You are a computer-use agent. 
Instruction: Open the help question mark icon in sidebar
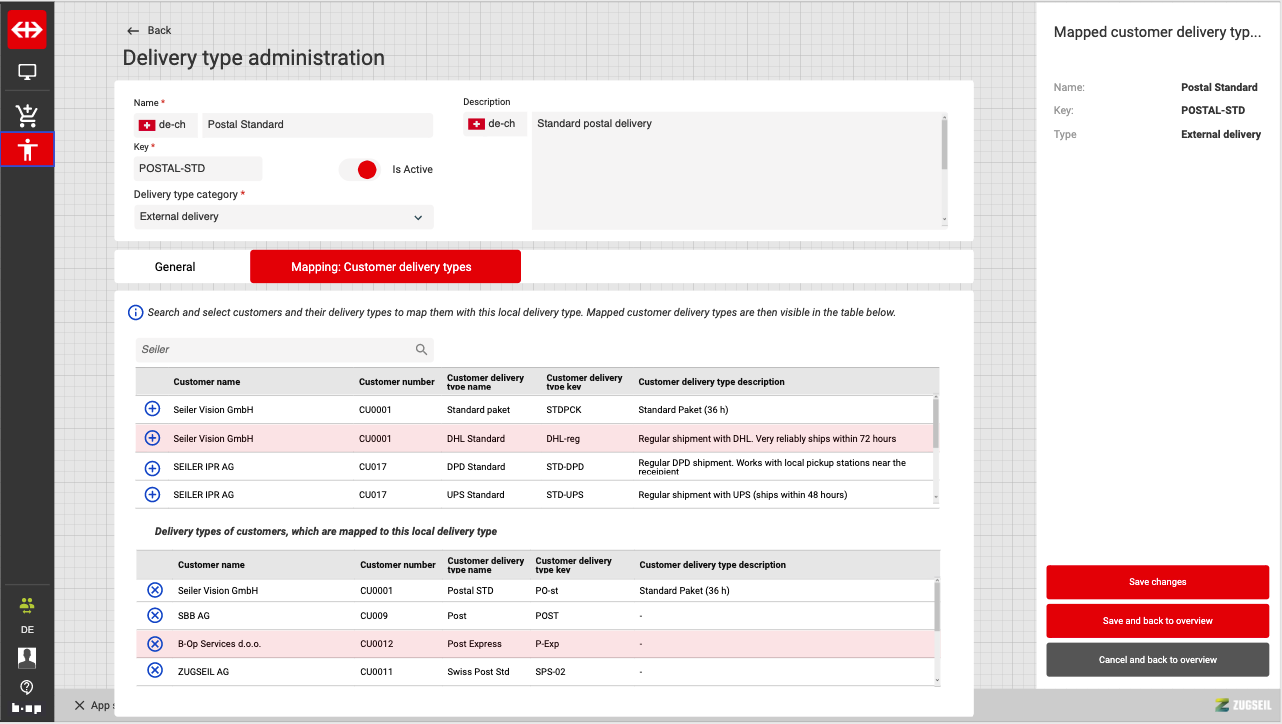click(x=27, y=687)
